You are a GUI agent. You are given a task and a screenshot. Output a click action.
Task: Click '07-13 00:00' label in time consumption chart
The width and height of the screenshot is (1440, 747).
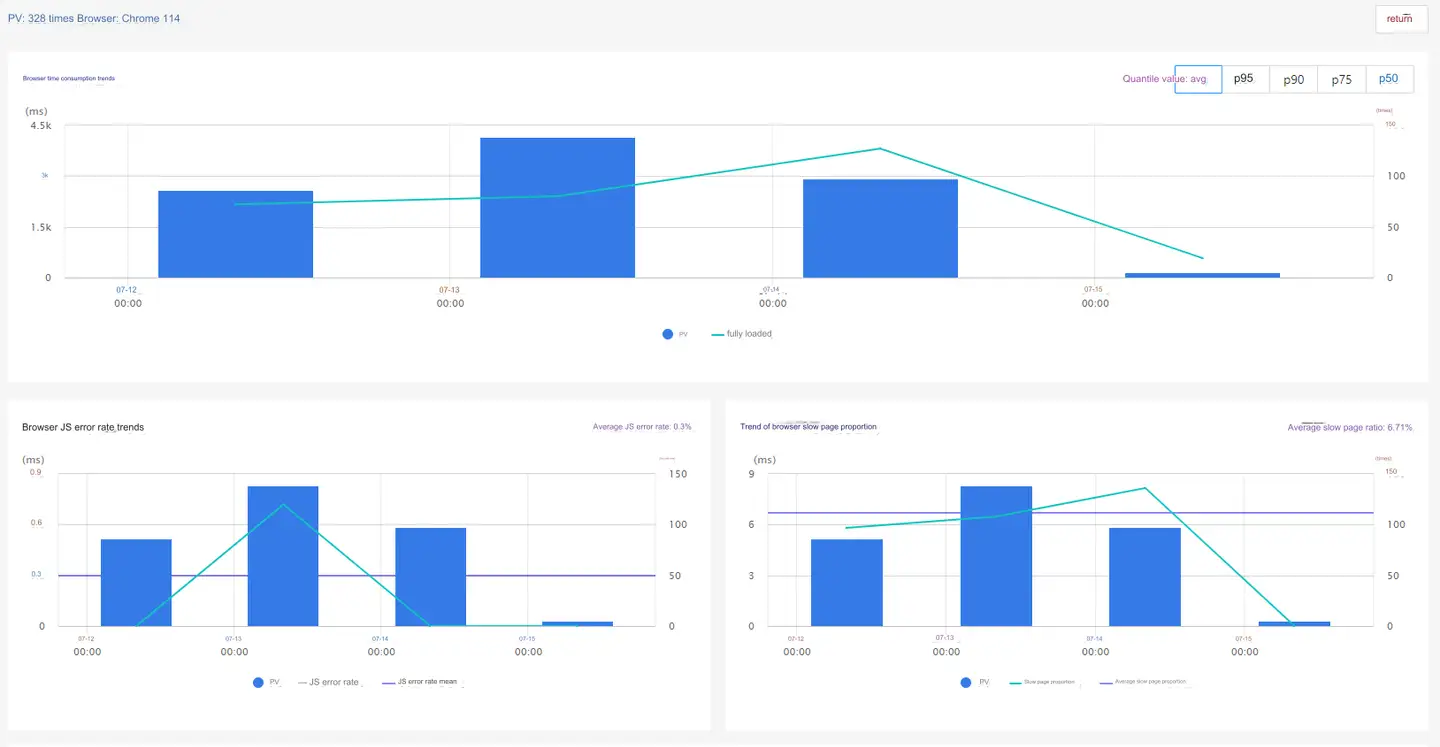(450, 296)
